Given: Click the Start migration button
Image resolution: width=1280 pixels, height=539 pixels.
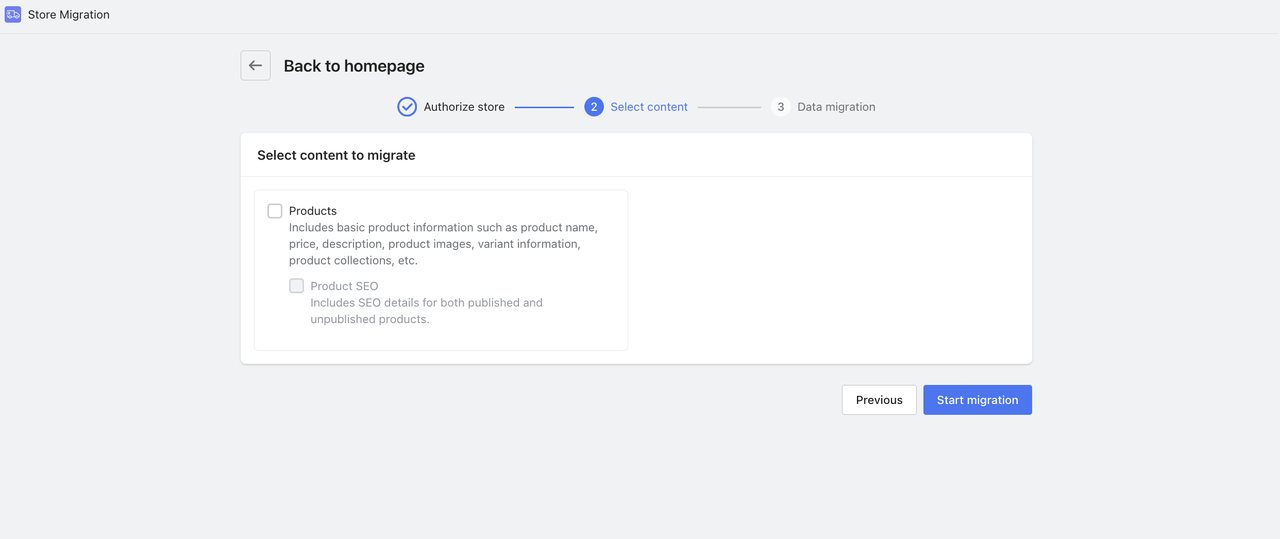Looking at the screenshot, I should click(977, 400).
